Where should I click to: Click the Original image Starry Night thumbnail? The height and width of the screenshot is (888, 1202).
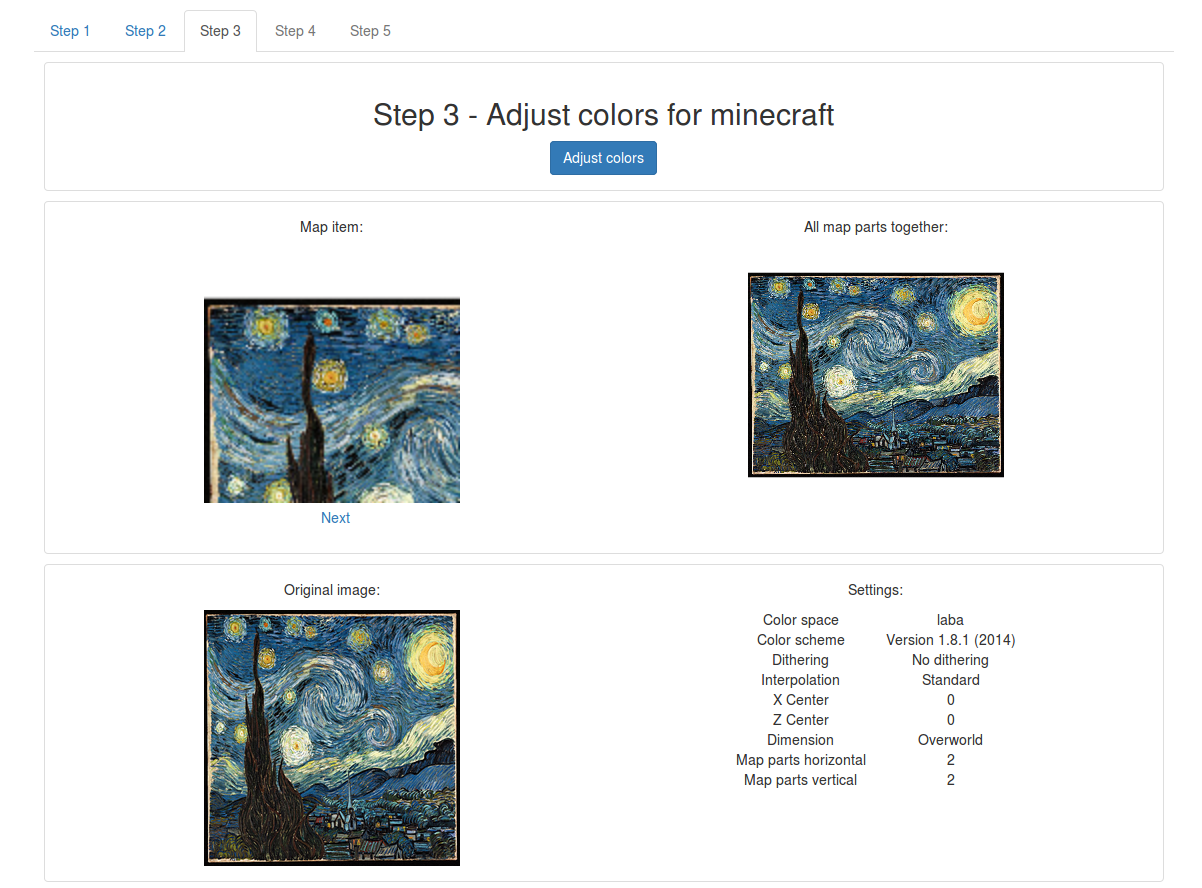tap(332, 737)
